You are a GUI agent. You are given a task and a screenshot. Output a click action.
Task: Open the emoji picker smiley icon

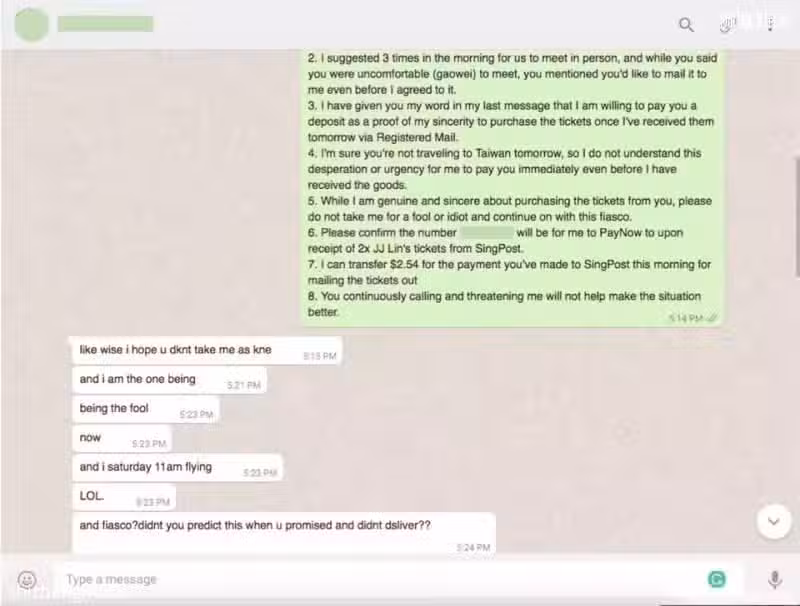27,580
